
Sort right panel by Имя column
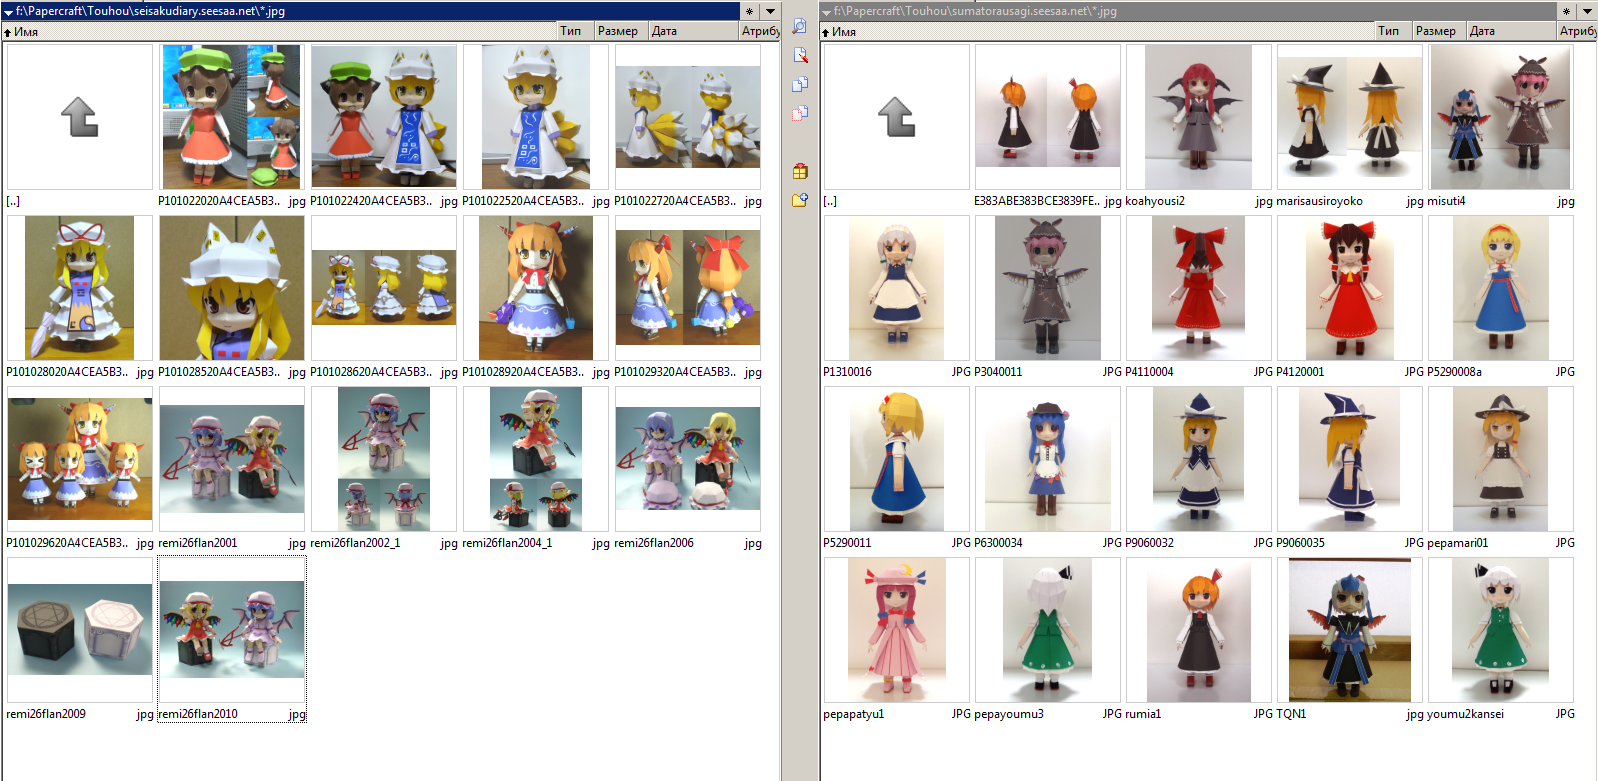pyautogui.click(x=1097, y=31)
